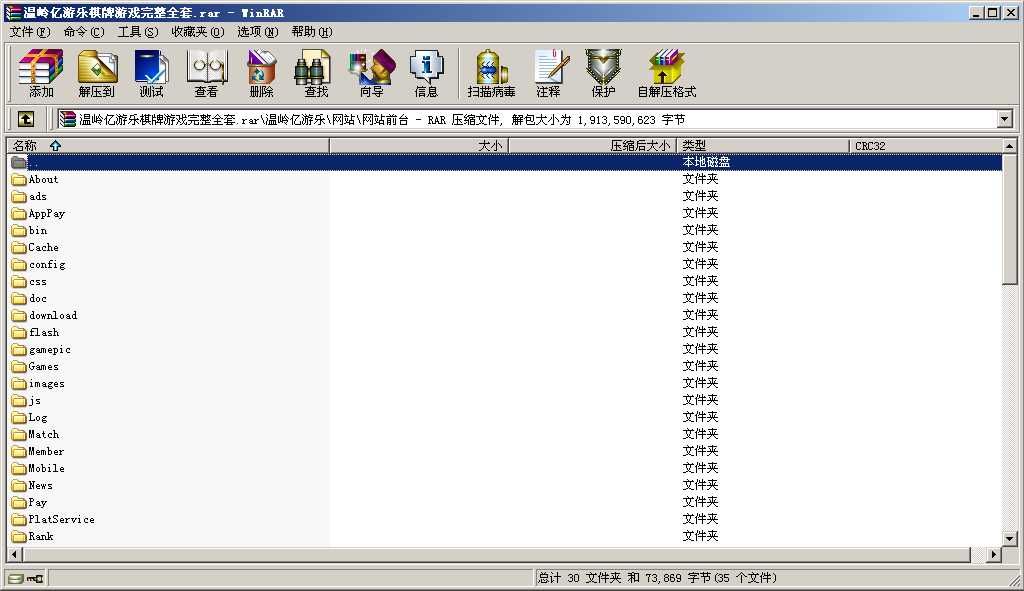This screenshot has height=591, width=1024.
Task: Click the Extract To (解压到) icon
Action: [x=97, y=72]
